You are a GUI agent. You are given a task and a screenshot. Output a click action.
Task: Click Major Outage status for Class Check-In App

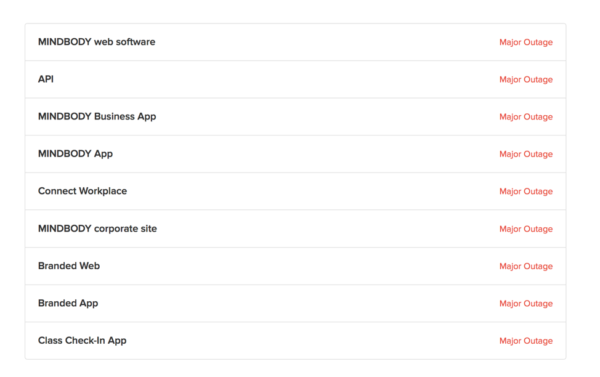click(526, 341)
